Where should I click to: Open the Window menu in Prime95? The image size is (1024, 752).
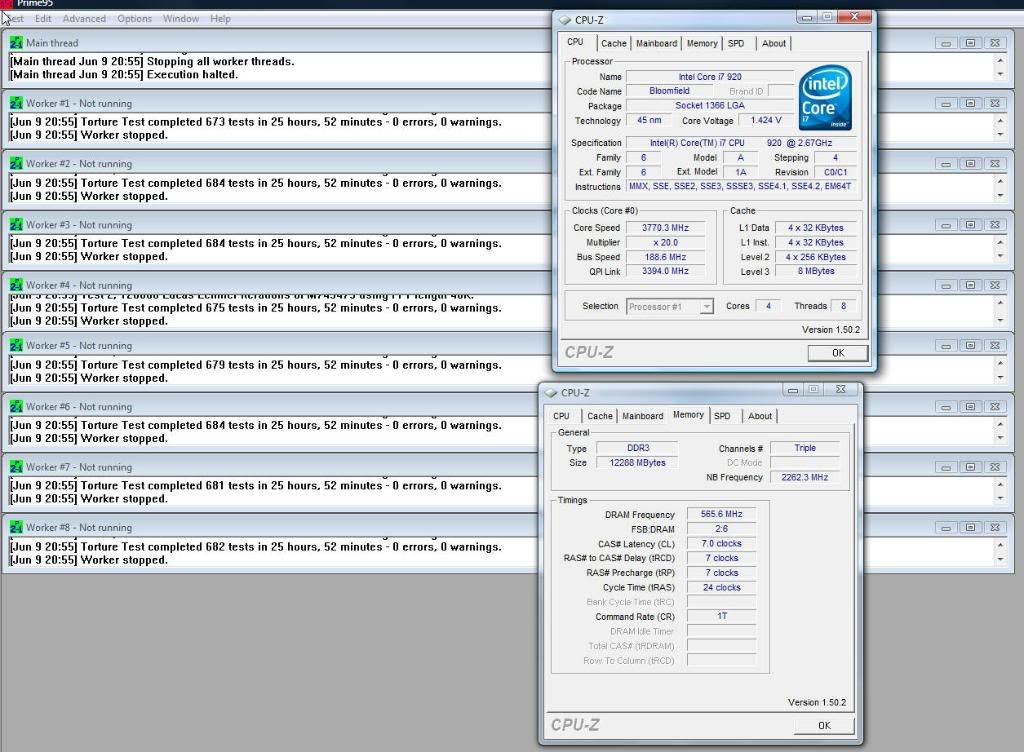pos(181,19)
